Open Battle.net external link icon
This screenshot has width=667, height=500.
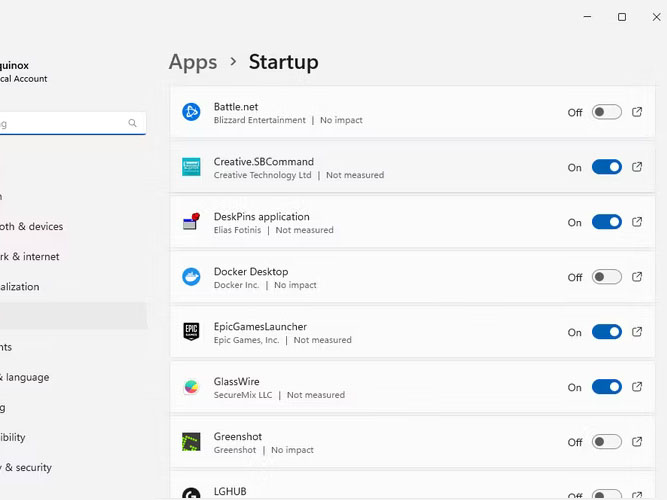(x=637, y=112)
